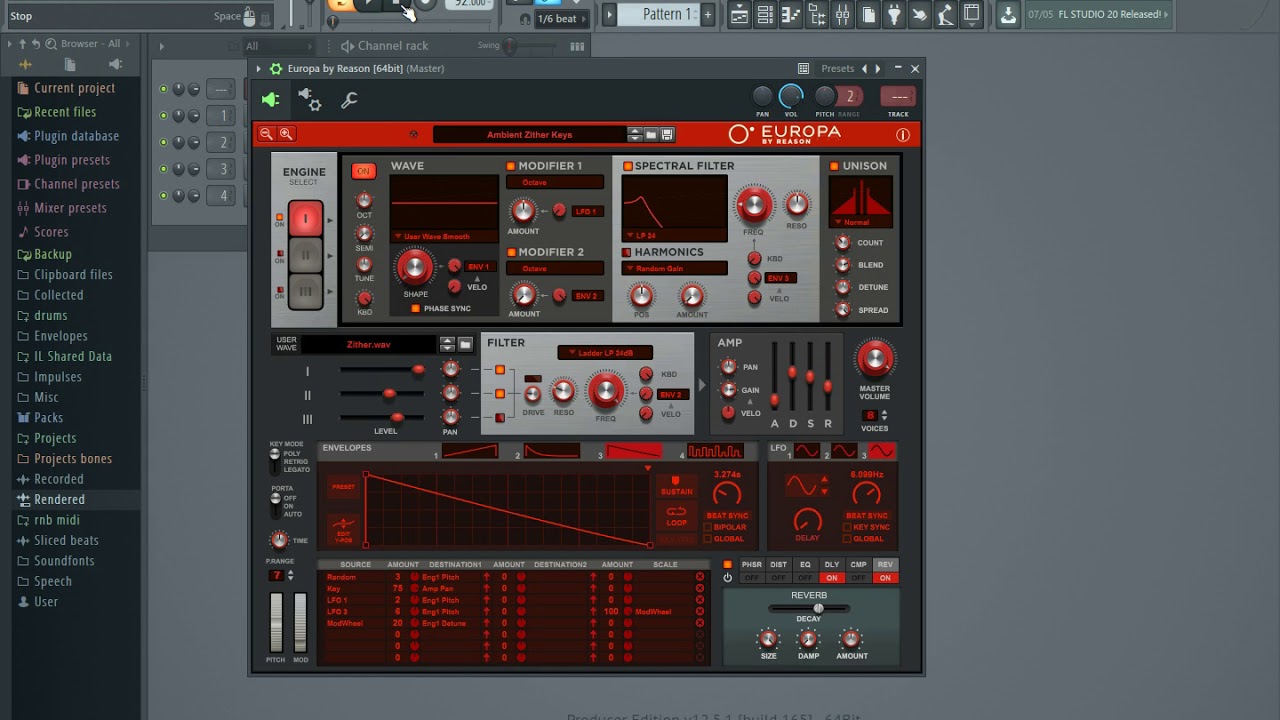Open the plugin picker plug icon
Screen dimensions: 1280x720
[894, 14]
